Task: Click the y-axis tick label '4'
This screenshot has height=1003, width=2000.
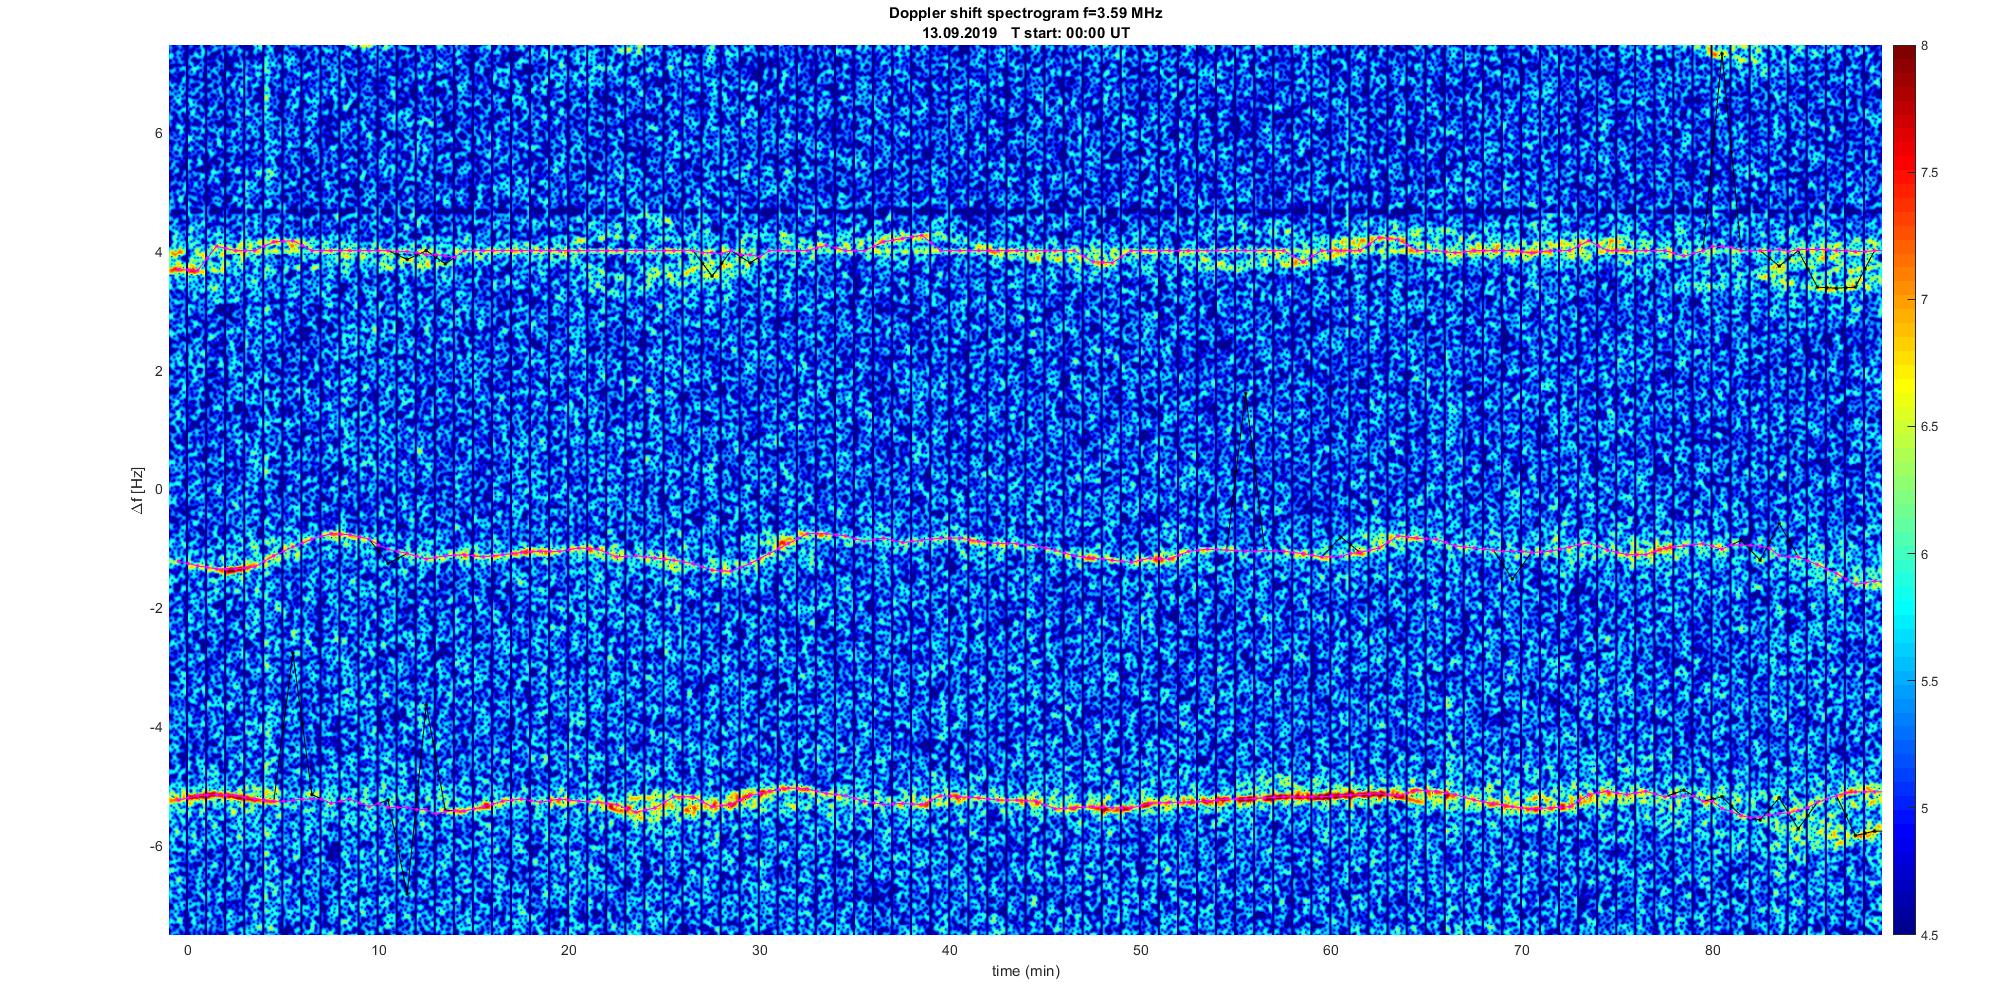Action: (x=158, y=252)
